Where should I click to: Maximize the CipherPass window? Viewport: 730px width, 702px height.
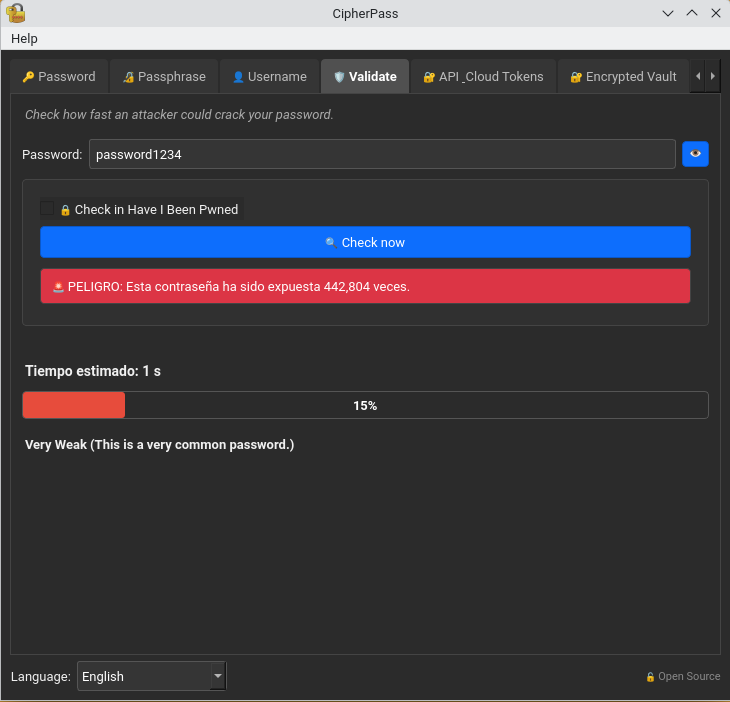coord(692,13)
